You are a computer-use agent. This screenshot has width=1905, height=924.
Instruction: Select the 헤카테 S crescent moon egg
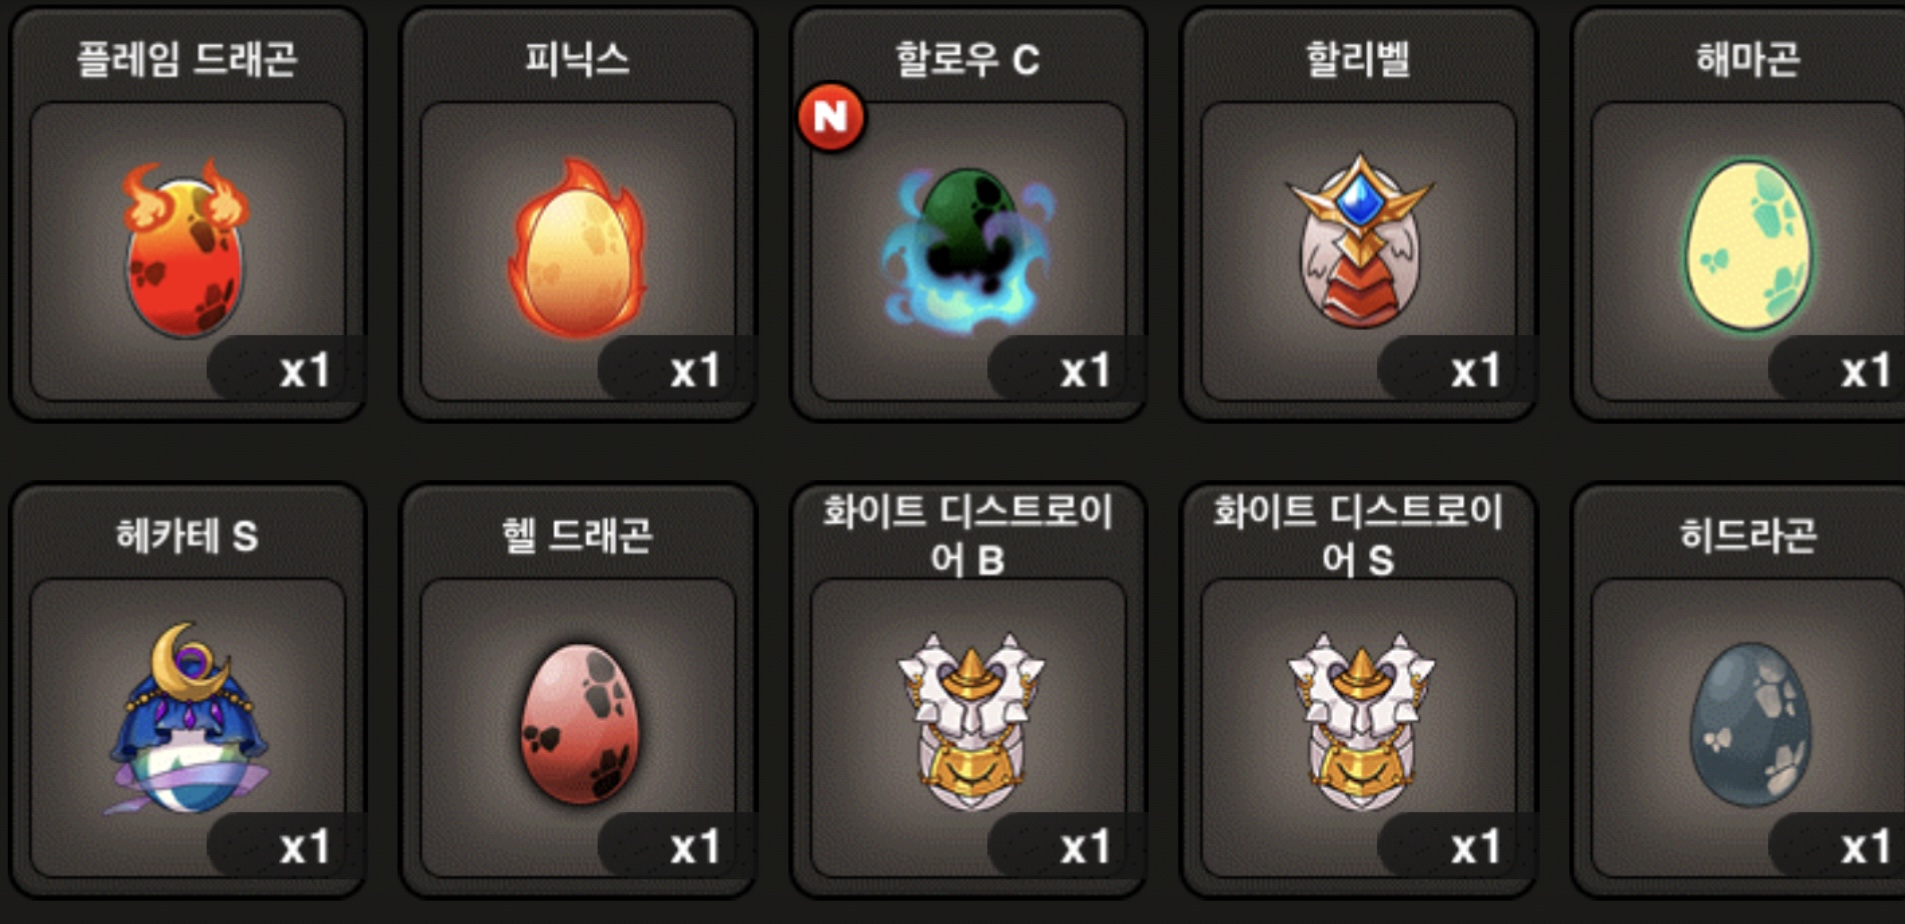[x=187, y=718]
